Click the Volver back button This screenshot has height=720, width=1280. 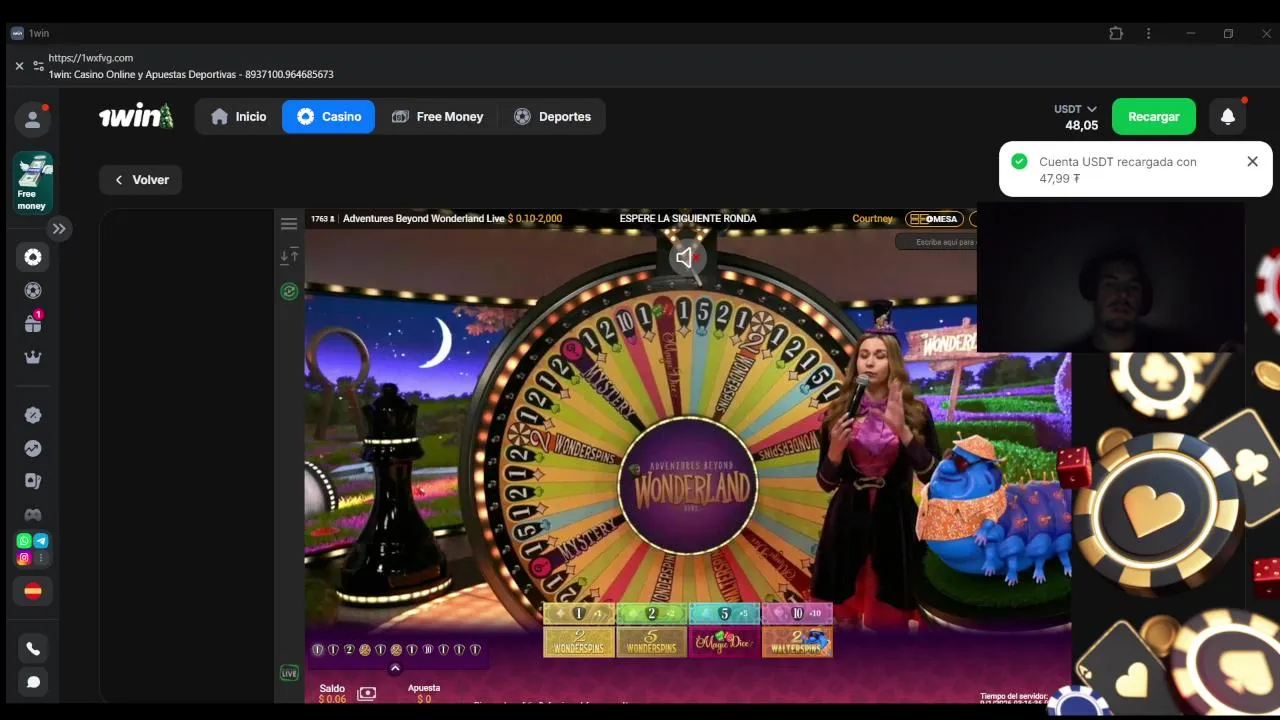(x=140, y=180)
